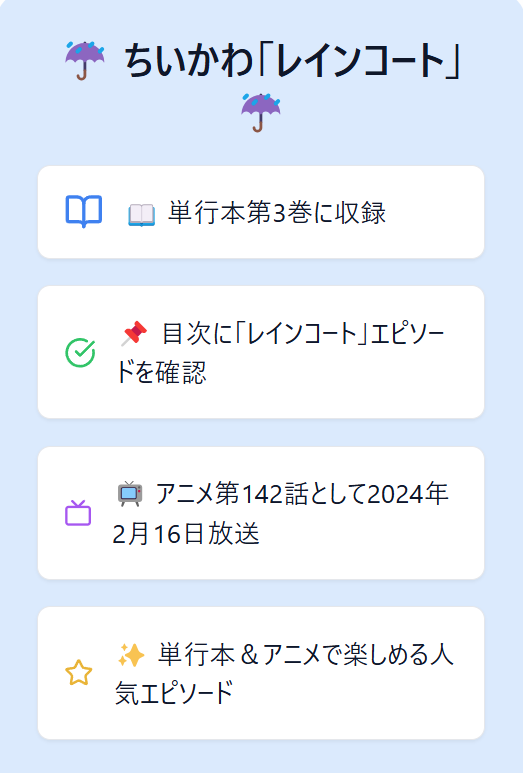Viewport: 523px width, 773px height.
Task: Click the title ちいかわ「レインコート」
Action: pos(292,61)
